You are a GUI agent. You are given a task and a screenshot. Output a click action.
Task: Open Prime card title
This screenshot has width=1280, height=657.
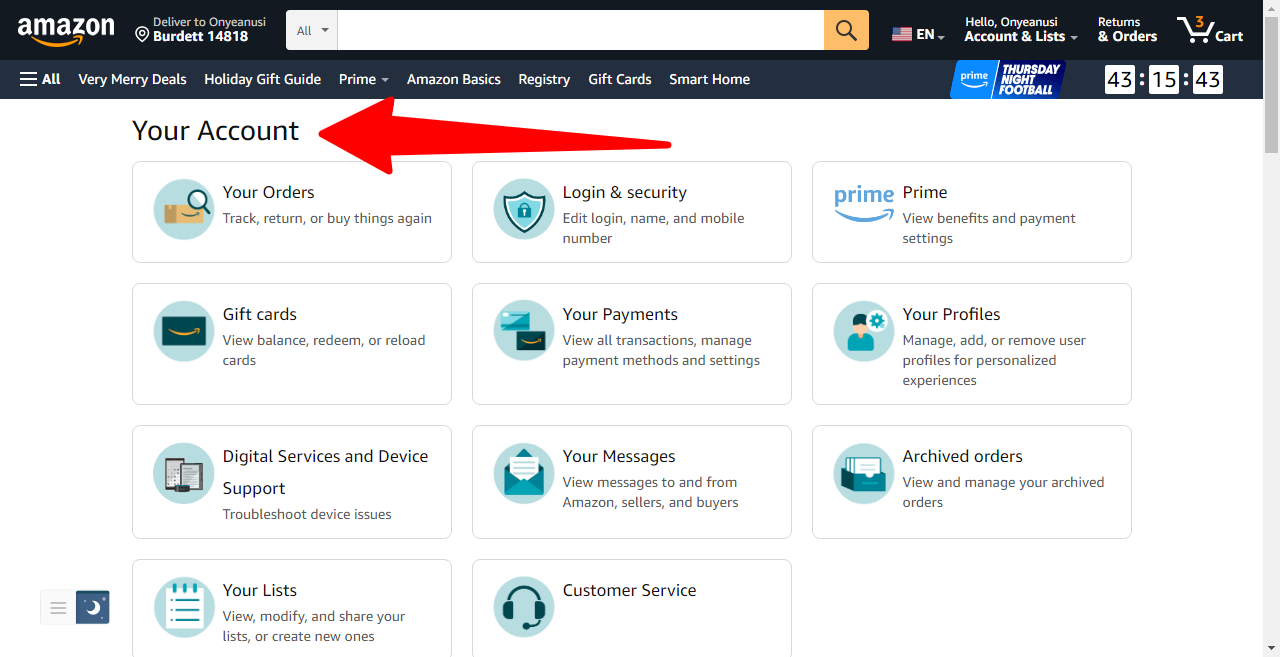(924, 192)
